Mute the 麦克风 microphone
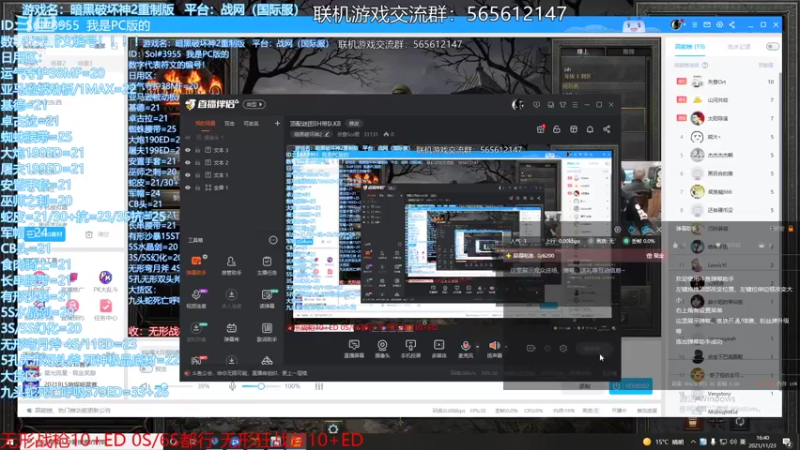The height and width of the screenshot is (450, 800). click(x=465, y=349)
